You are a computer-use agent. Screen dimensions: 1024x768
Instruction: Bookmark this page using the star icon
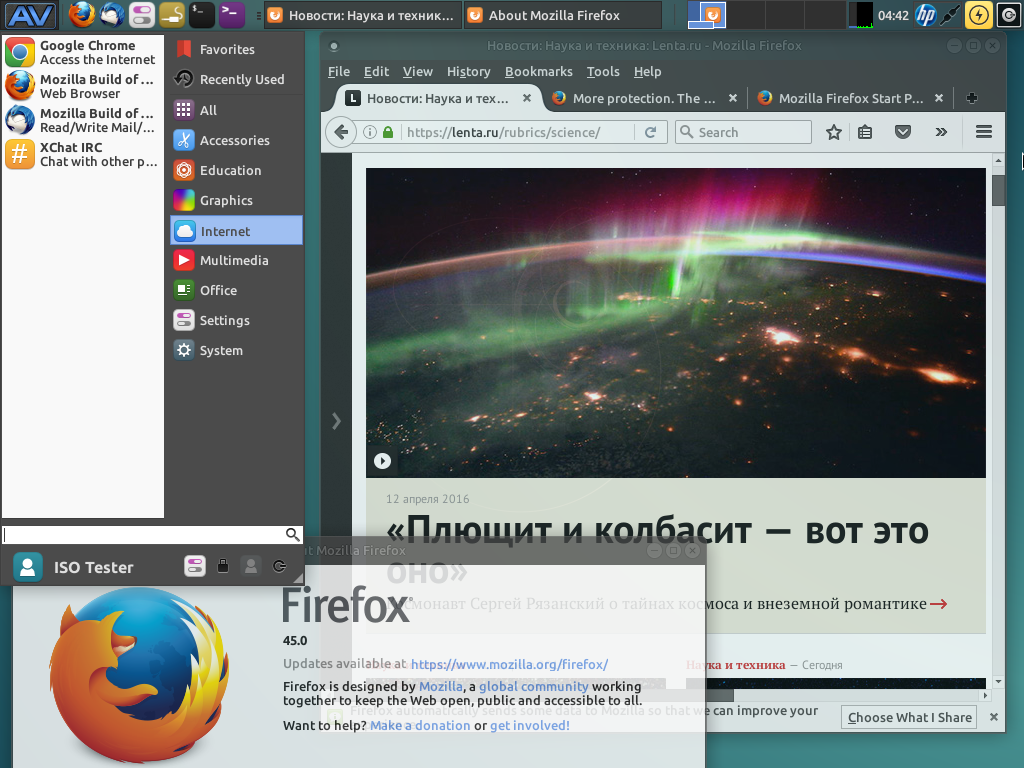click(x=834, y=132)
